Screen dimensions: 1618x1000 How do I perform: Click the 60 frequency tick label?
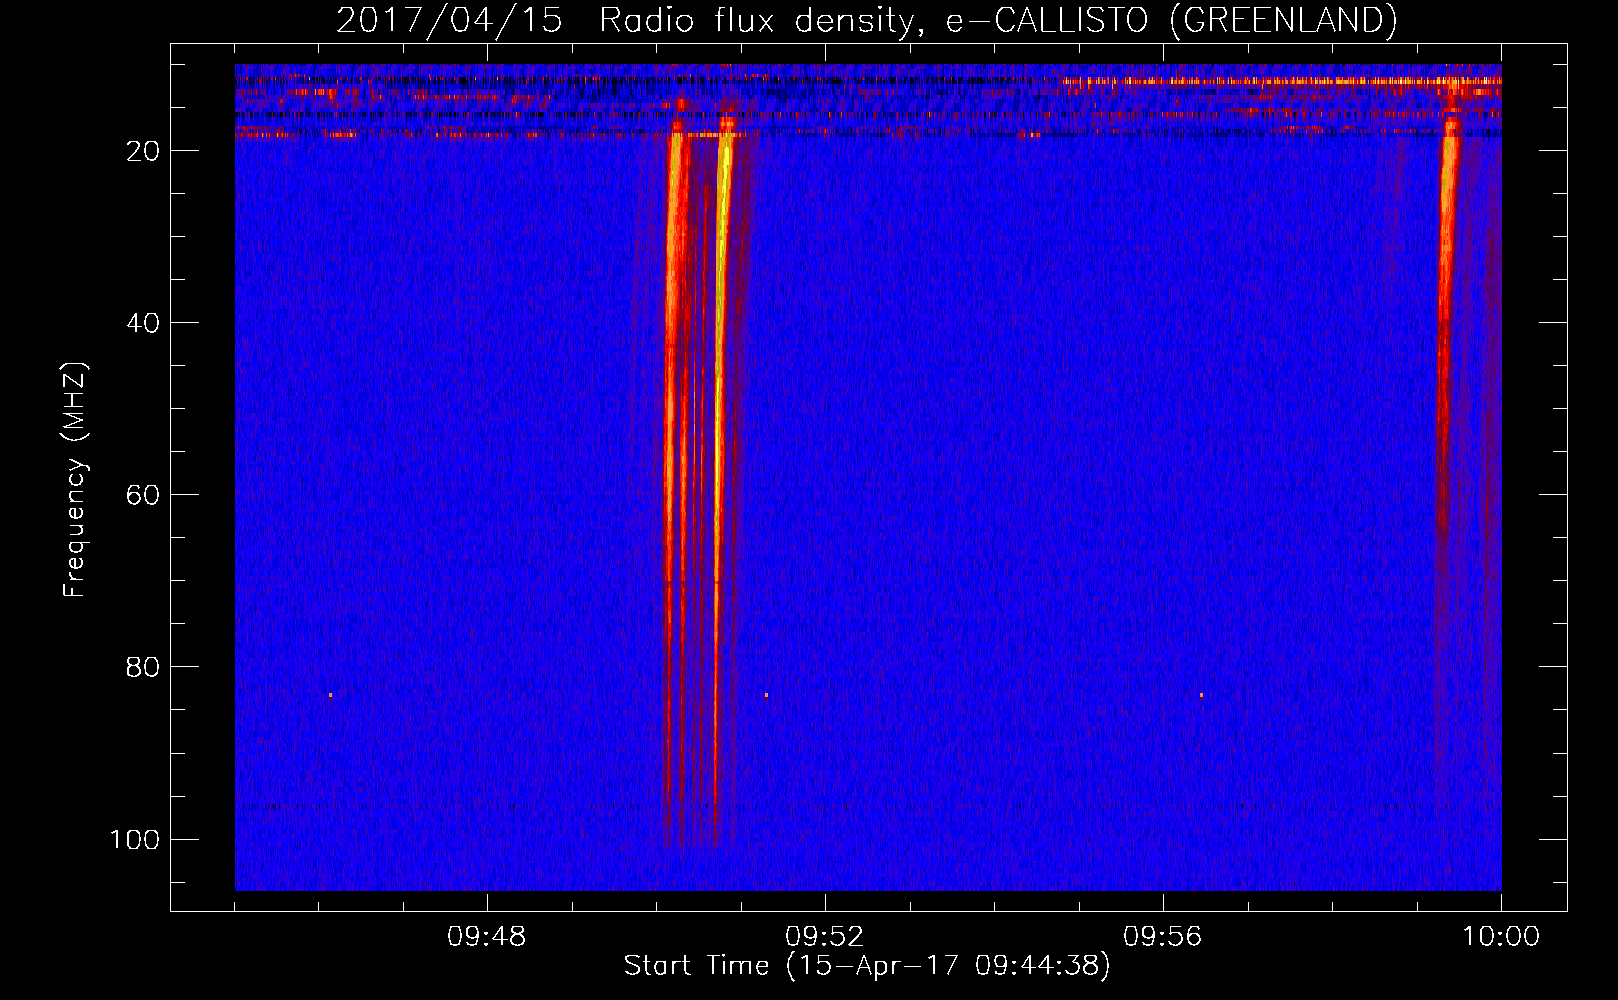pos(143,495)
